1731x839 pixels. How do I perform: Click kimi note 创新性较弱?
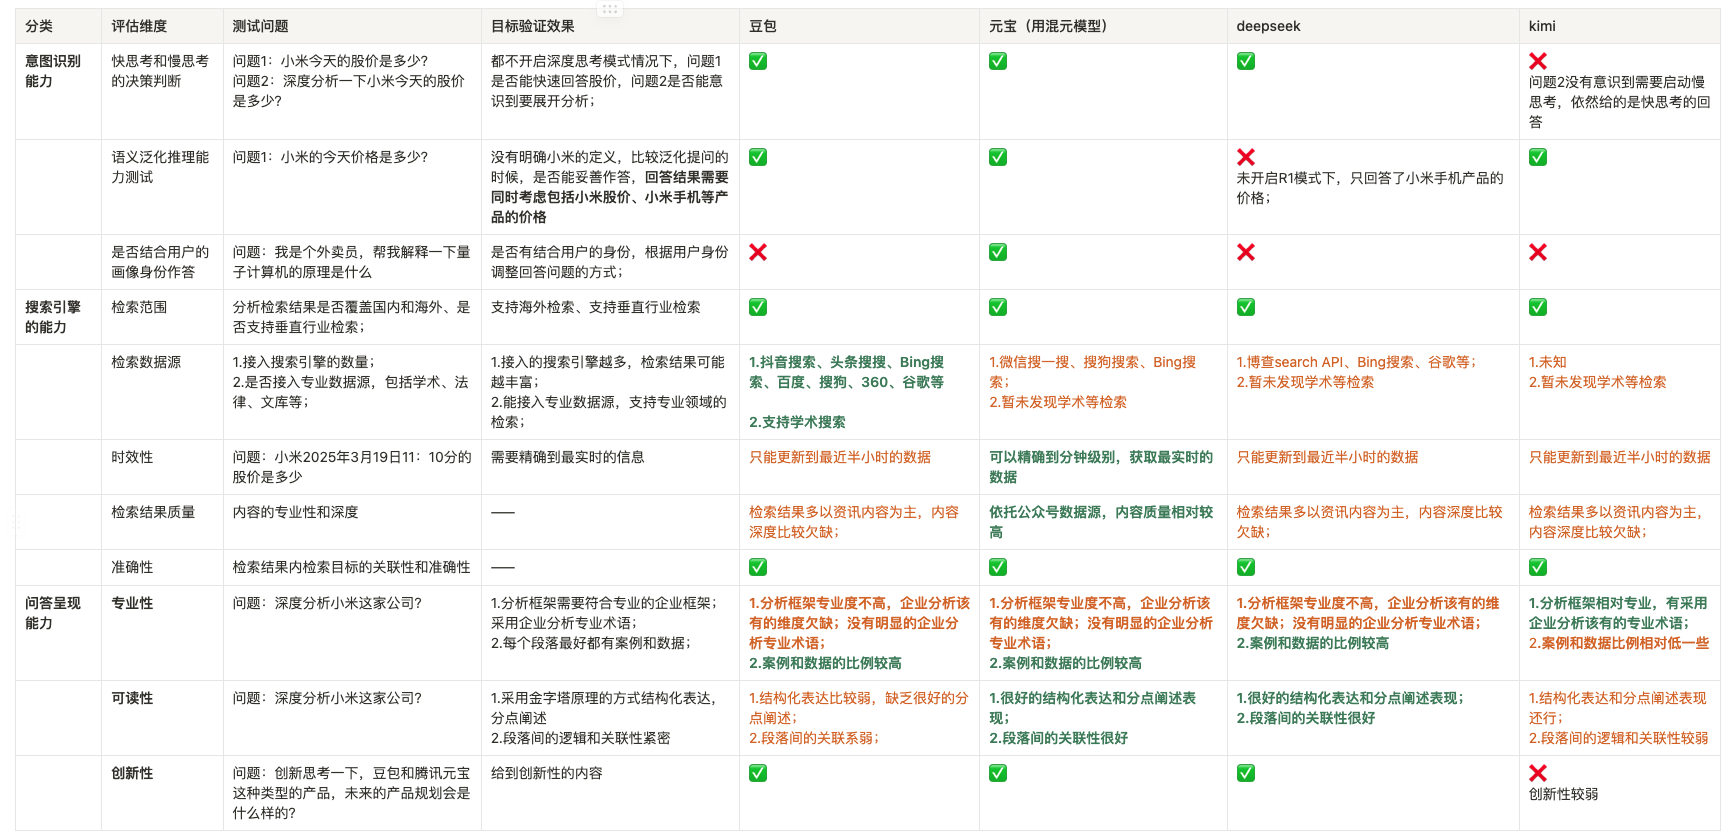(x=1563, y=794)
